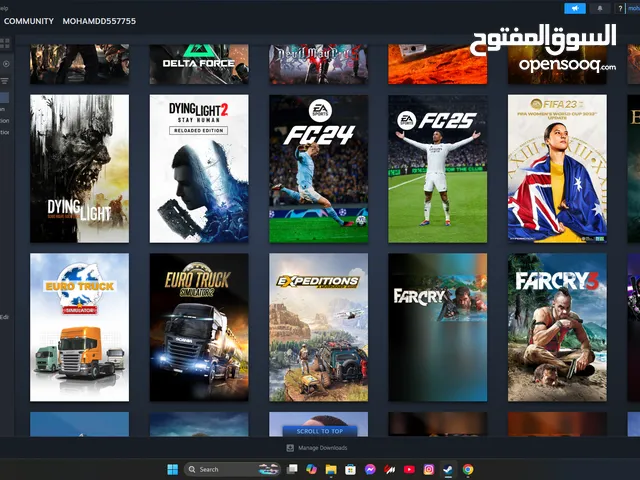Click the play-circle ready-to-play filter icon

coord(6,64)
